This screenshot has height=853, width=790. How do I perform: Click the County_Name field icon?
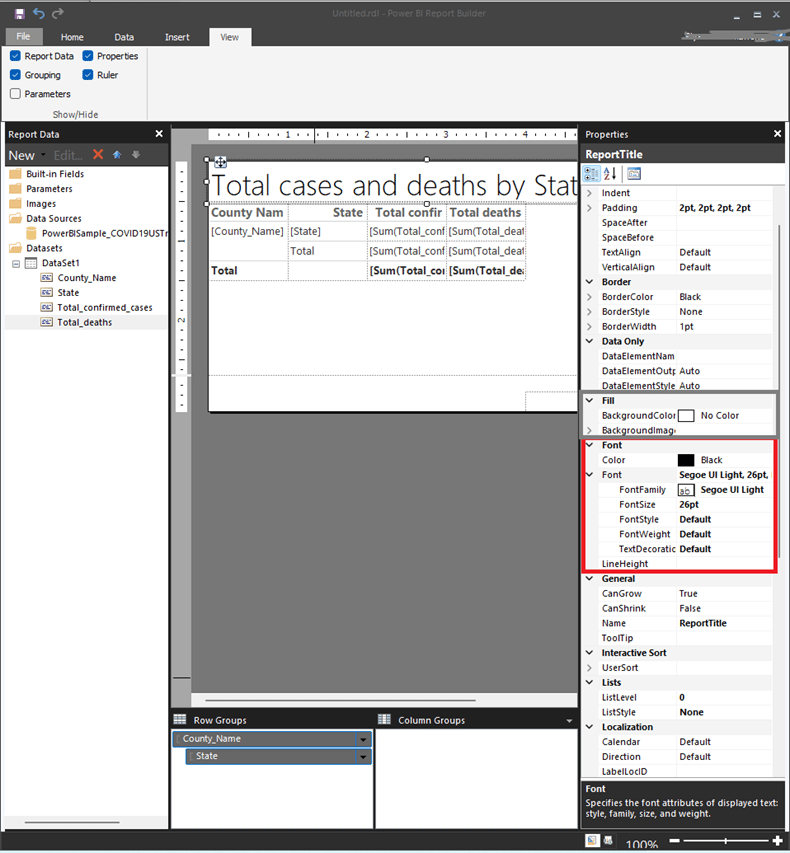[47, 278]
